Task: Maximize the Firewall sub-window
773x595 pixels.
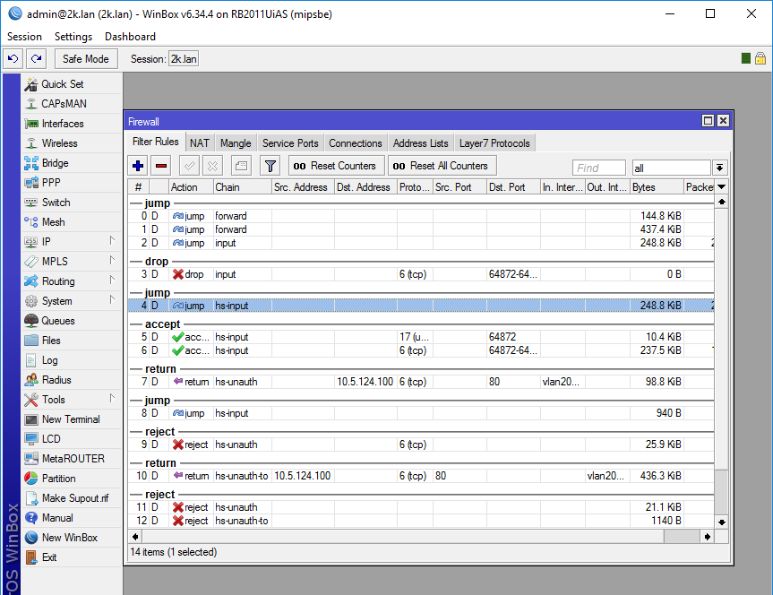Action: pyautogui.click(x=707, y=121)
